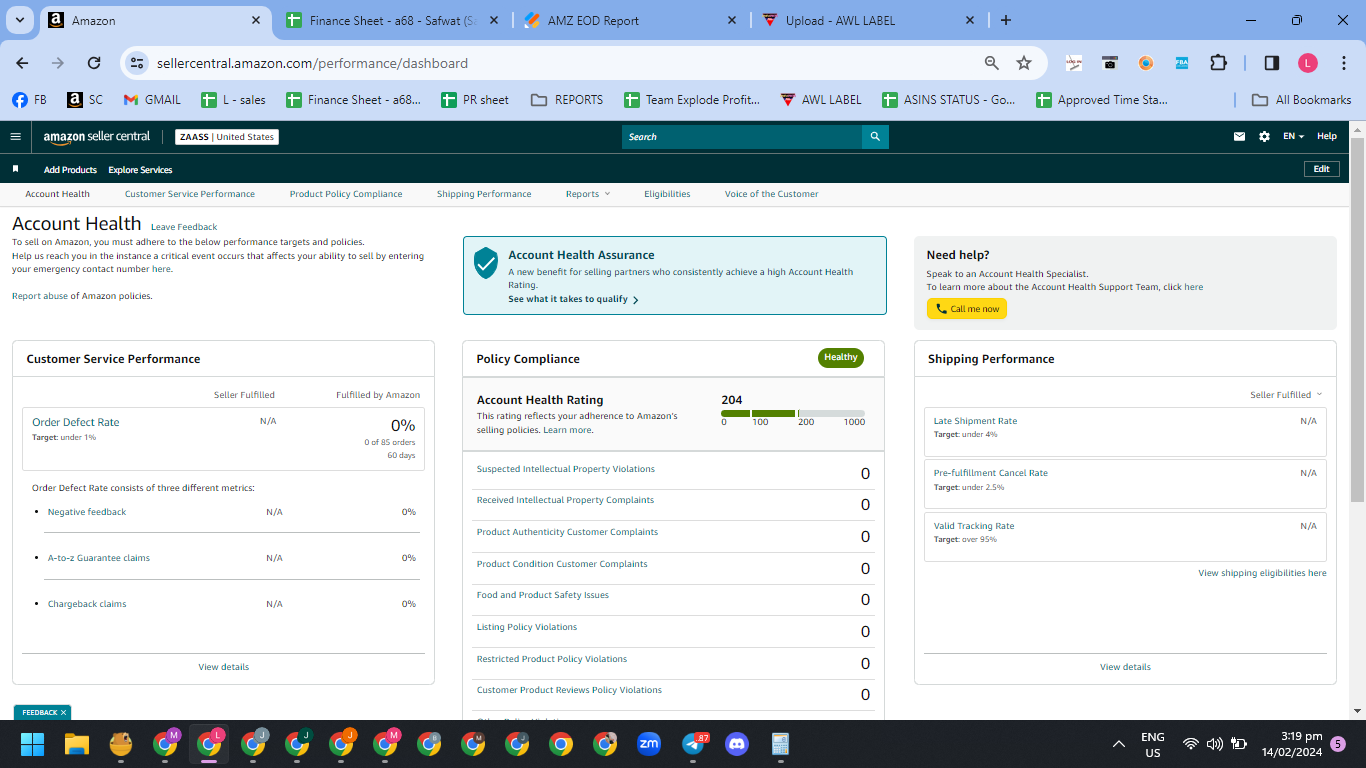Screen dimensions: 1366x768
Task: Go to the Shipping Performance nav tab
Action: (x=484, y=194)
